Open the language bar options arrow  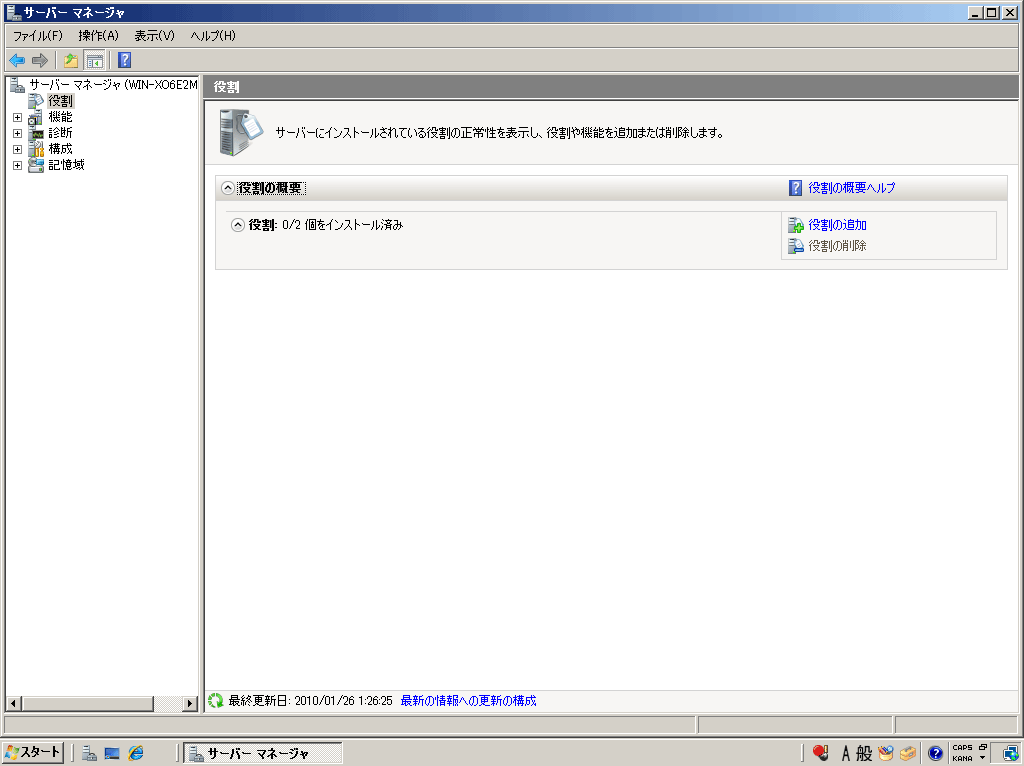click(982, 758)
